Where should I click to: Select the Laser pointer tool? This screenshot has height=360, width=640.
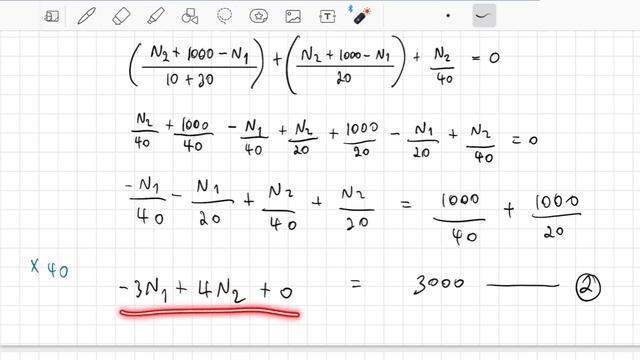[360, 16]
